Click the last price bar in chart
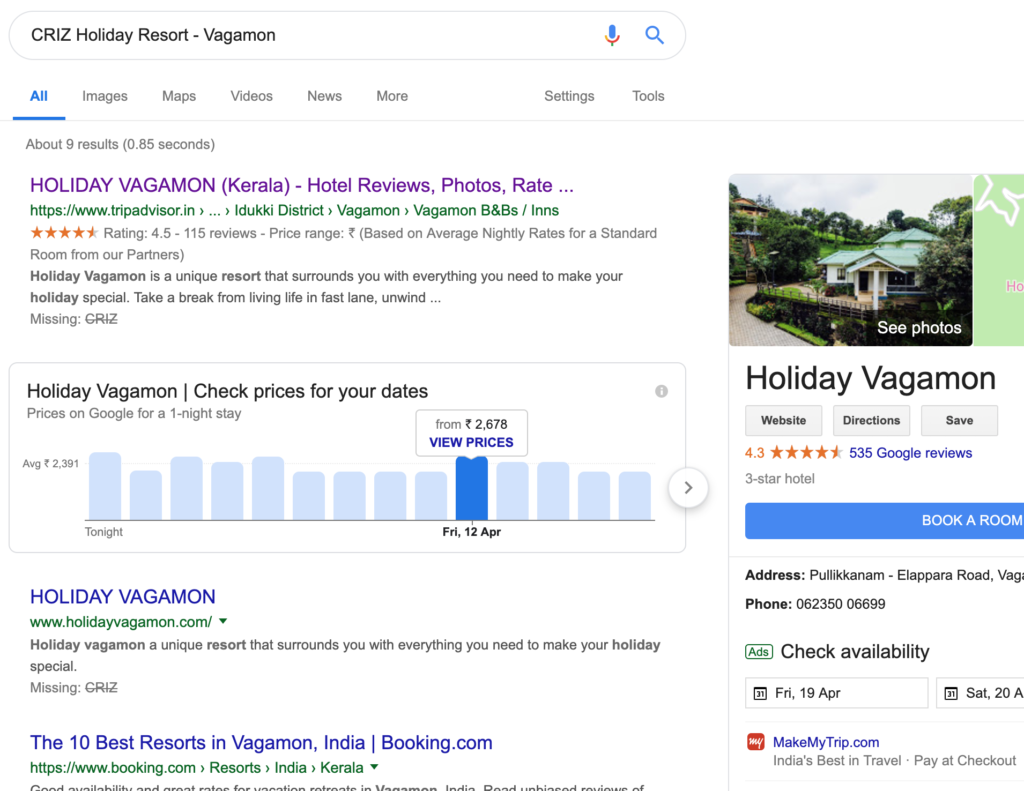The height and width of the screenshot is (791, 1024). [x=635, y=496]
